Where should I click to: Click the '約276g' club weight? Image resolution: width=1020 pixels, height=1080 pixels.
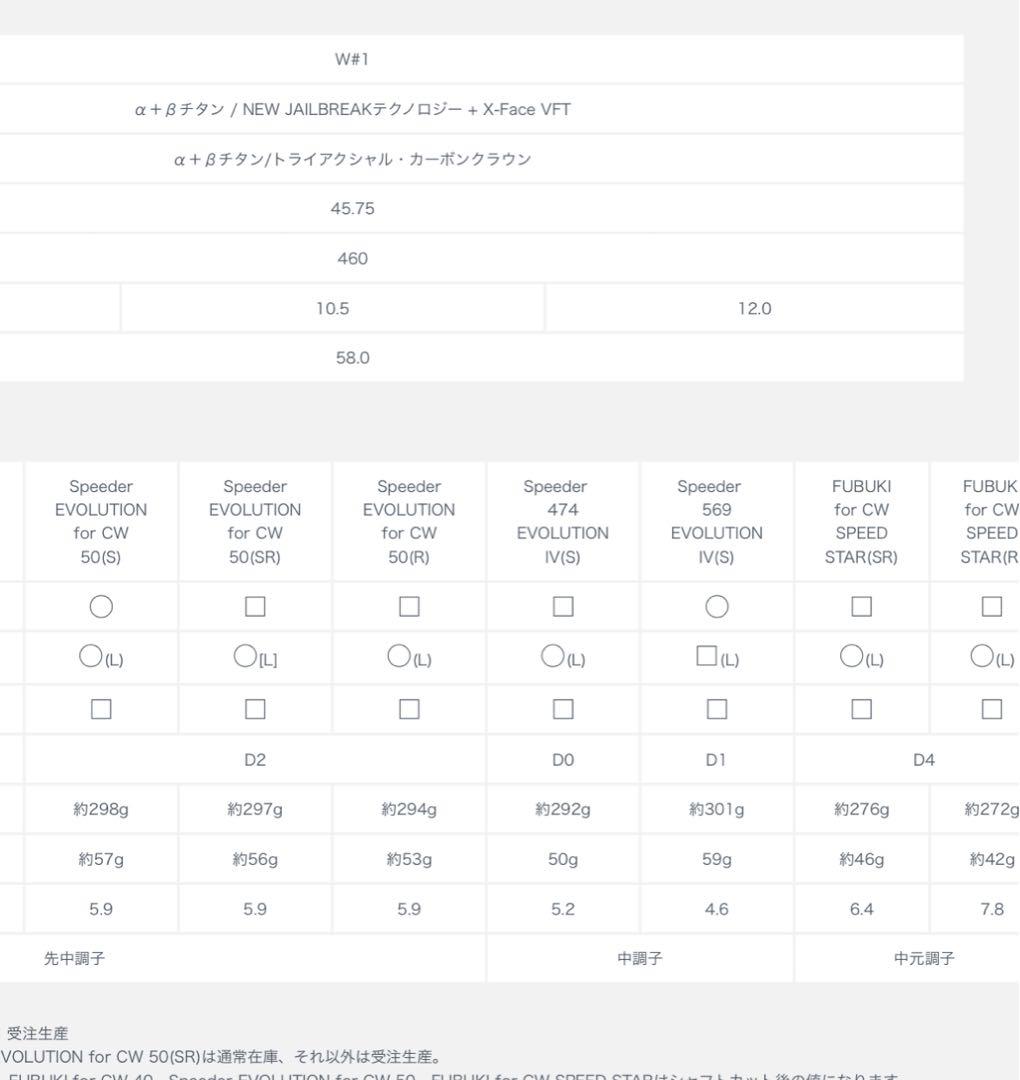point(862,809)
